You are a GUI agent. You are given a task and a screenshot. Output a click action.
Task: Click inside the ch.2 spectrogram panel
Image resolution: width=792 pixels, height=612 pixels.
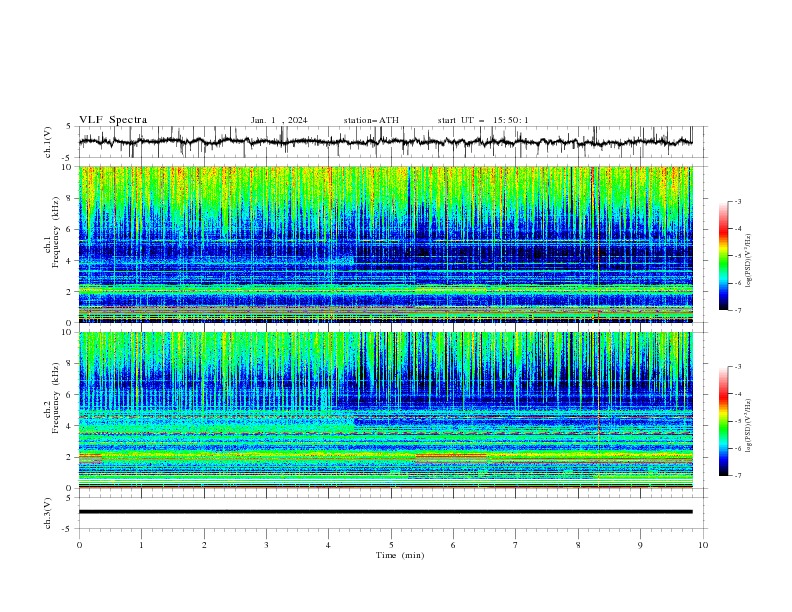385,410
